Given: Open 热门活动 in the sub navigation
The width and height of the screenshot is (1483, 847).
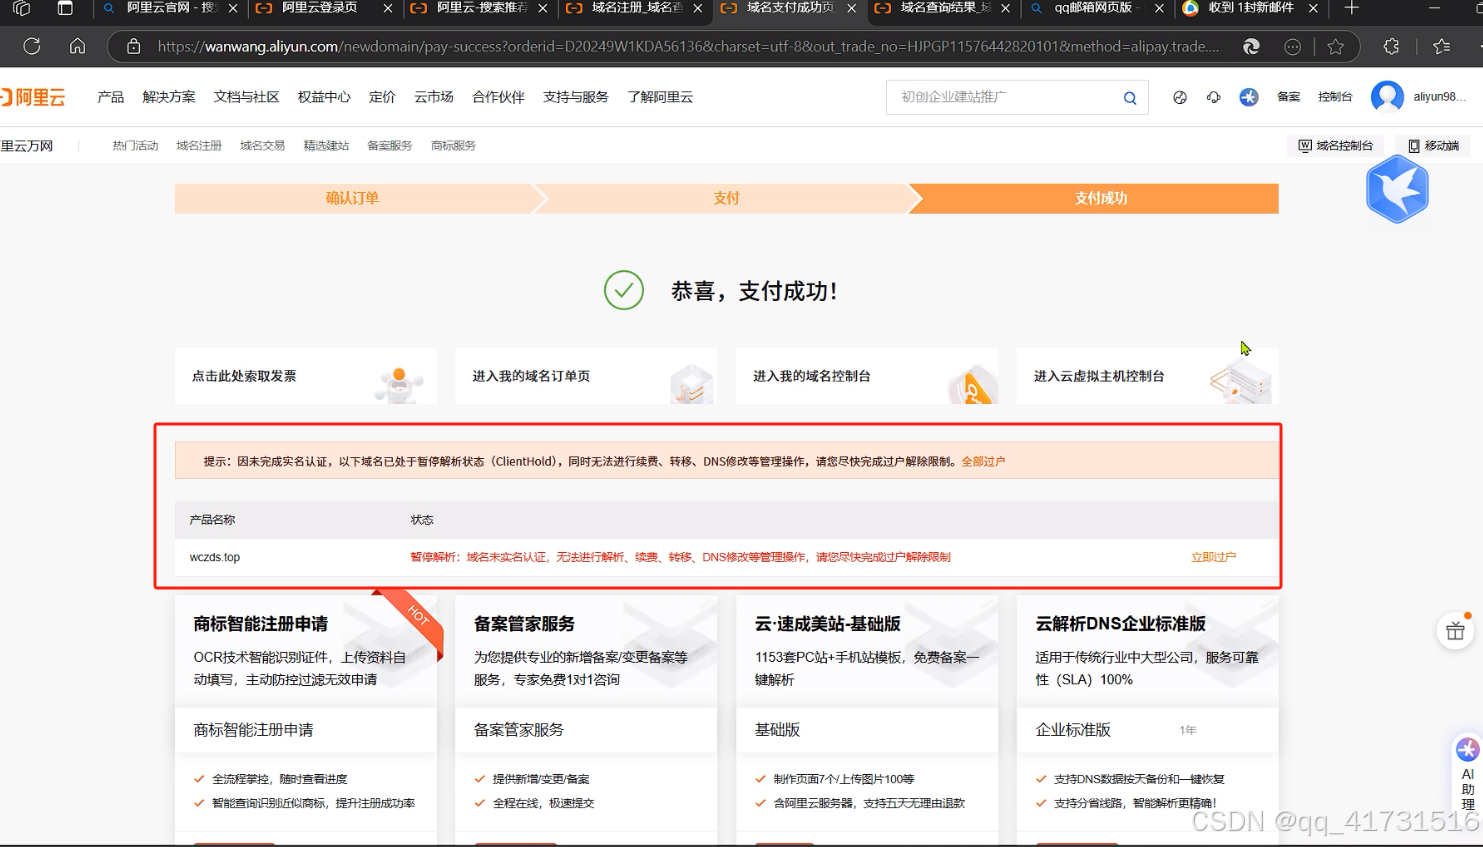Looking at the screenshot, I should coord(135,146).
